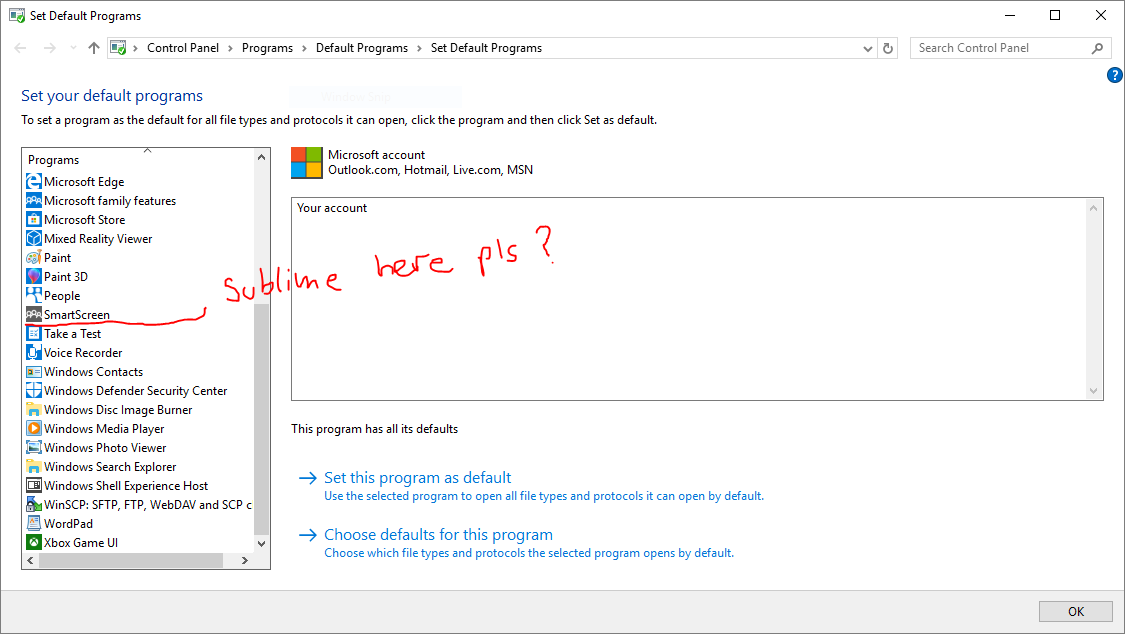
Task: Click the WordPad document icon
Action: (34, 524)
